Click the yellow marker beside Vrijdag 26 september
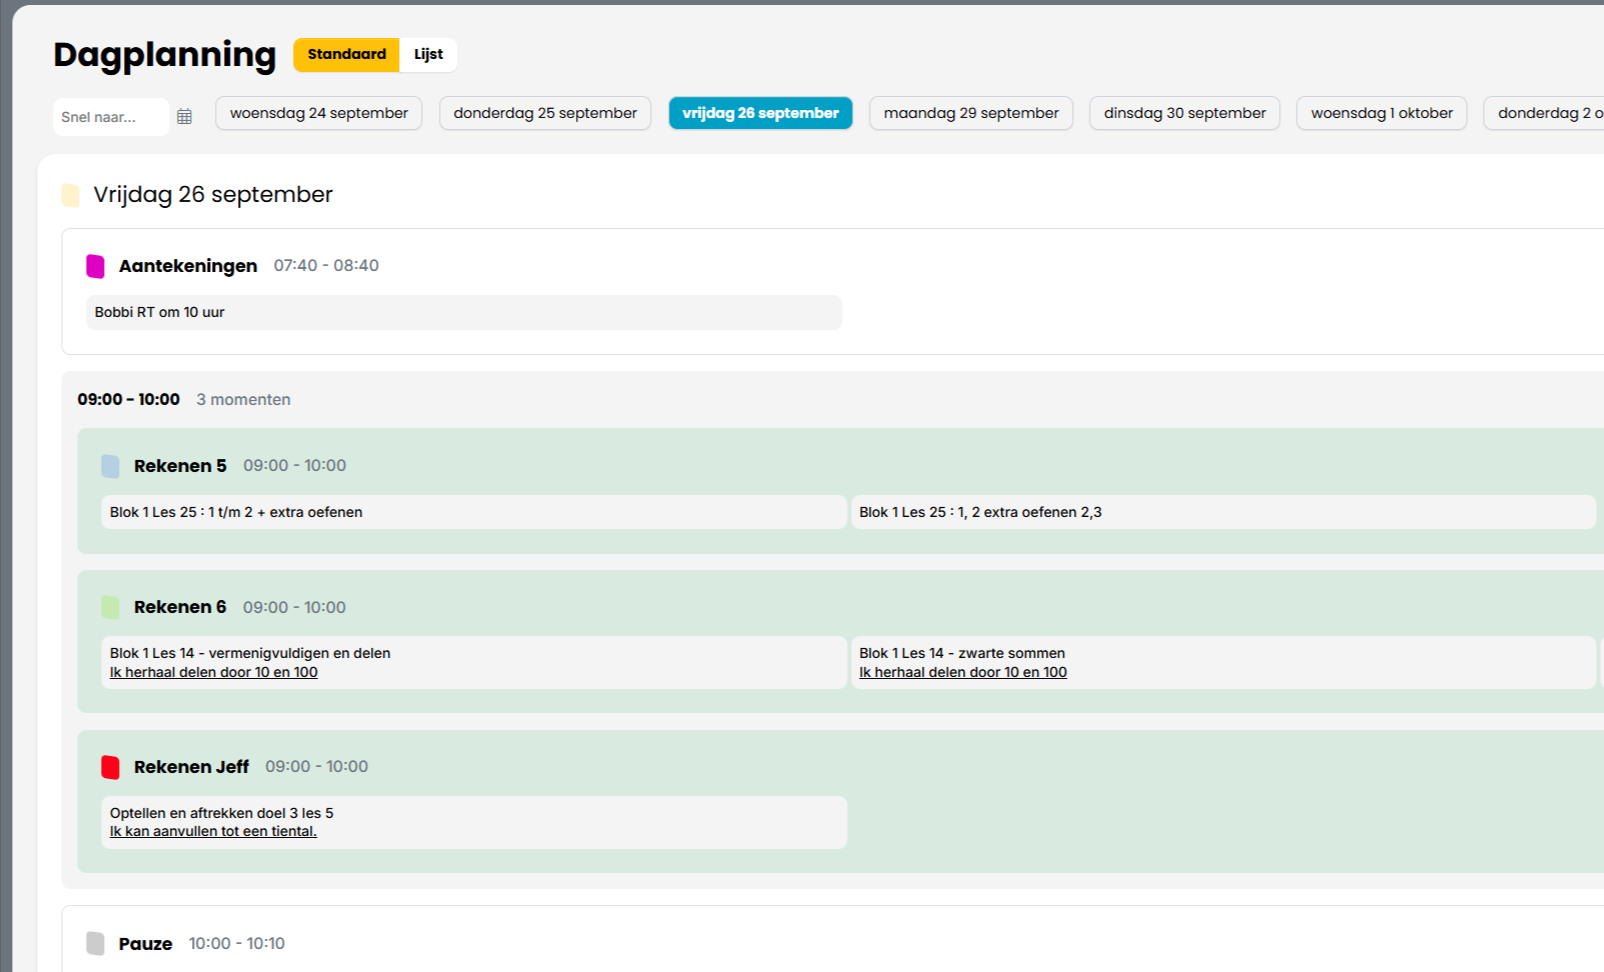This screenshot has height=972, width=1604. (71, 195)
